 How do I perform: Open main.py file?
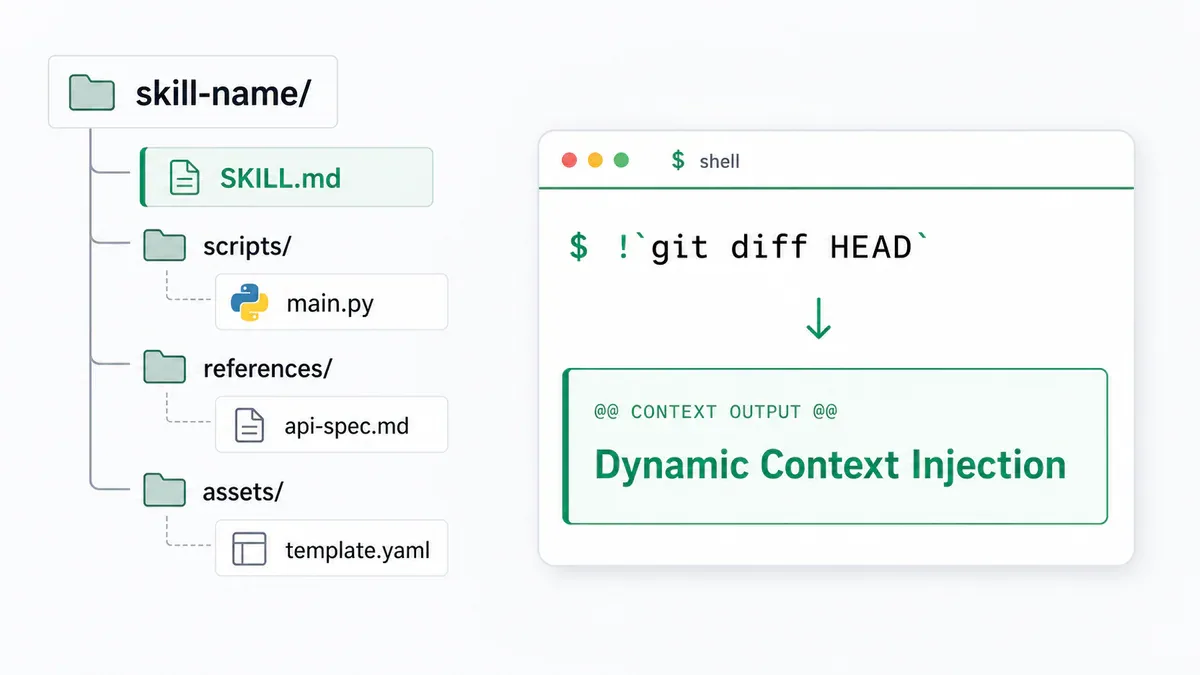pos(331,302)
